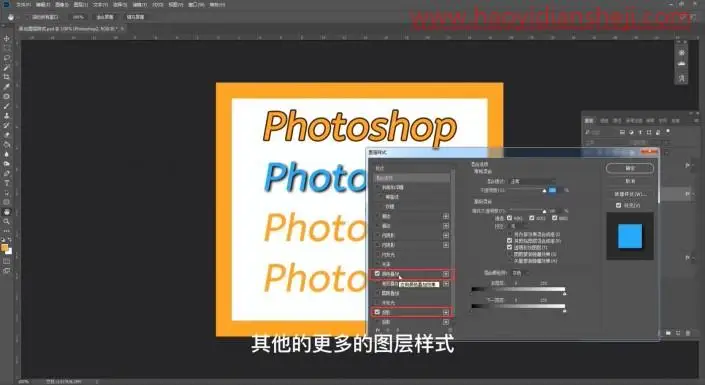Select the Brush tool

[6, 106]
